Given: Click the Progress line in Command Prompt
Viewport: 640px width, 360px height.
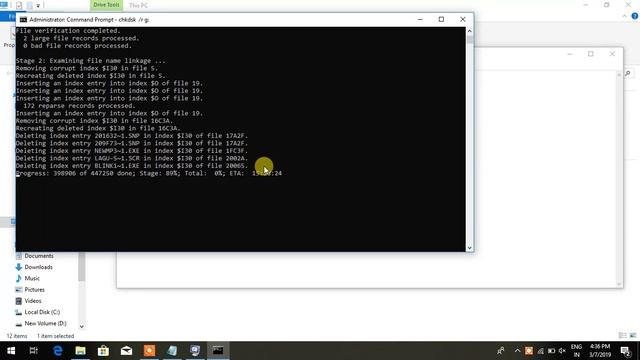Looking at the screenshot, I should click(x=149, y=173).
